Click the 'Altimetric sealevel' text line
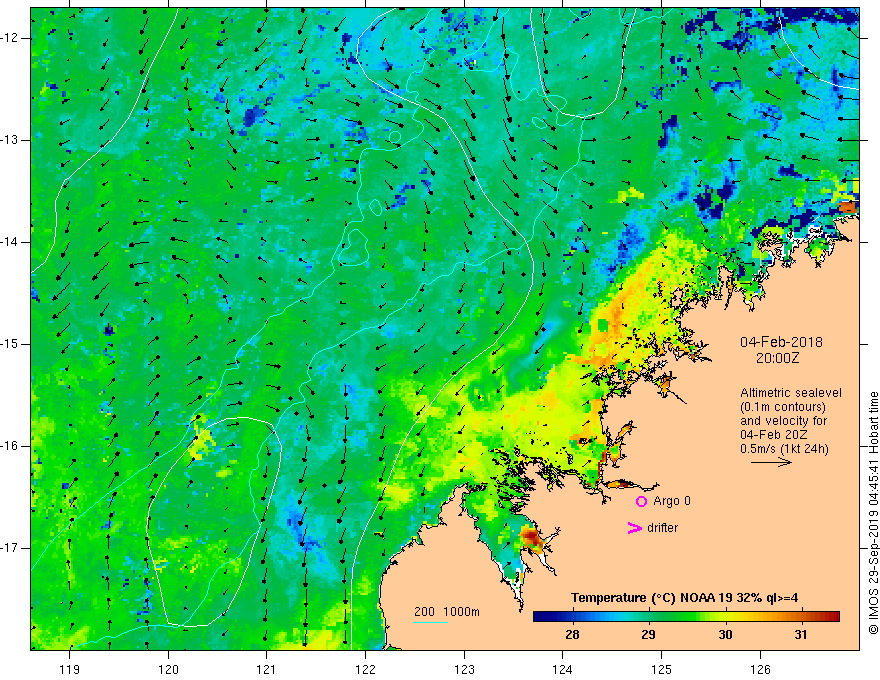 tap(791, 393)
